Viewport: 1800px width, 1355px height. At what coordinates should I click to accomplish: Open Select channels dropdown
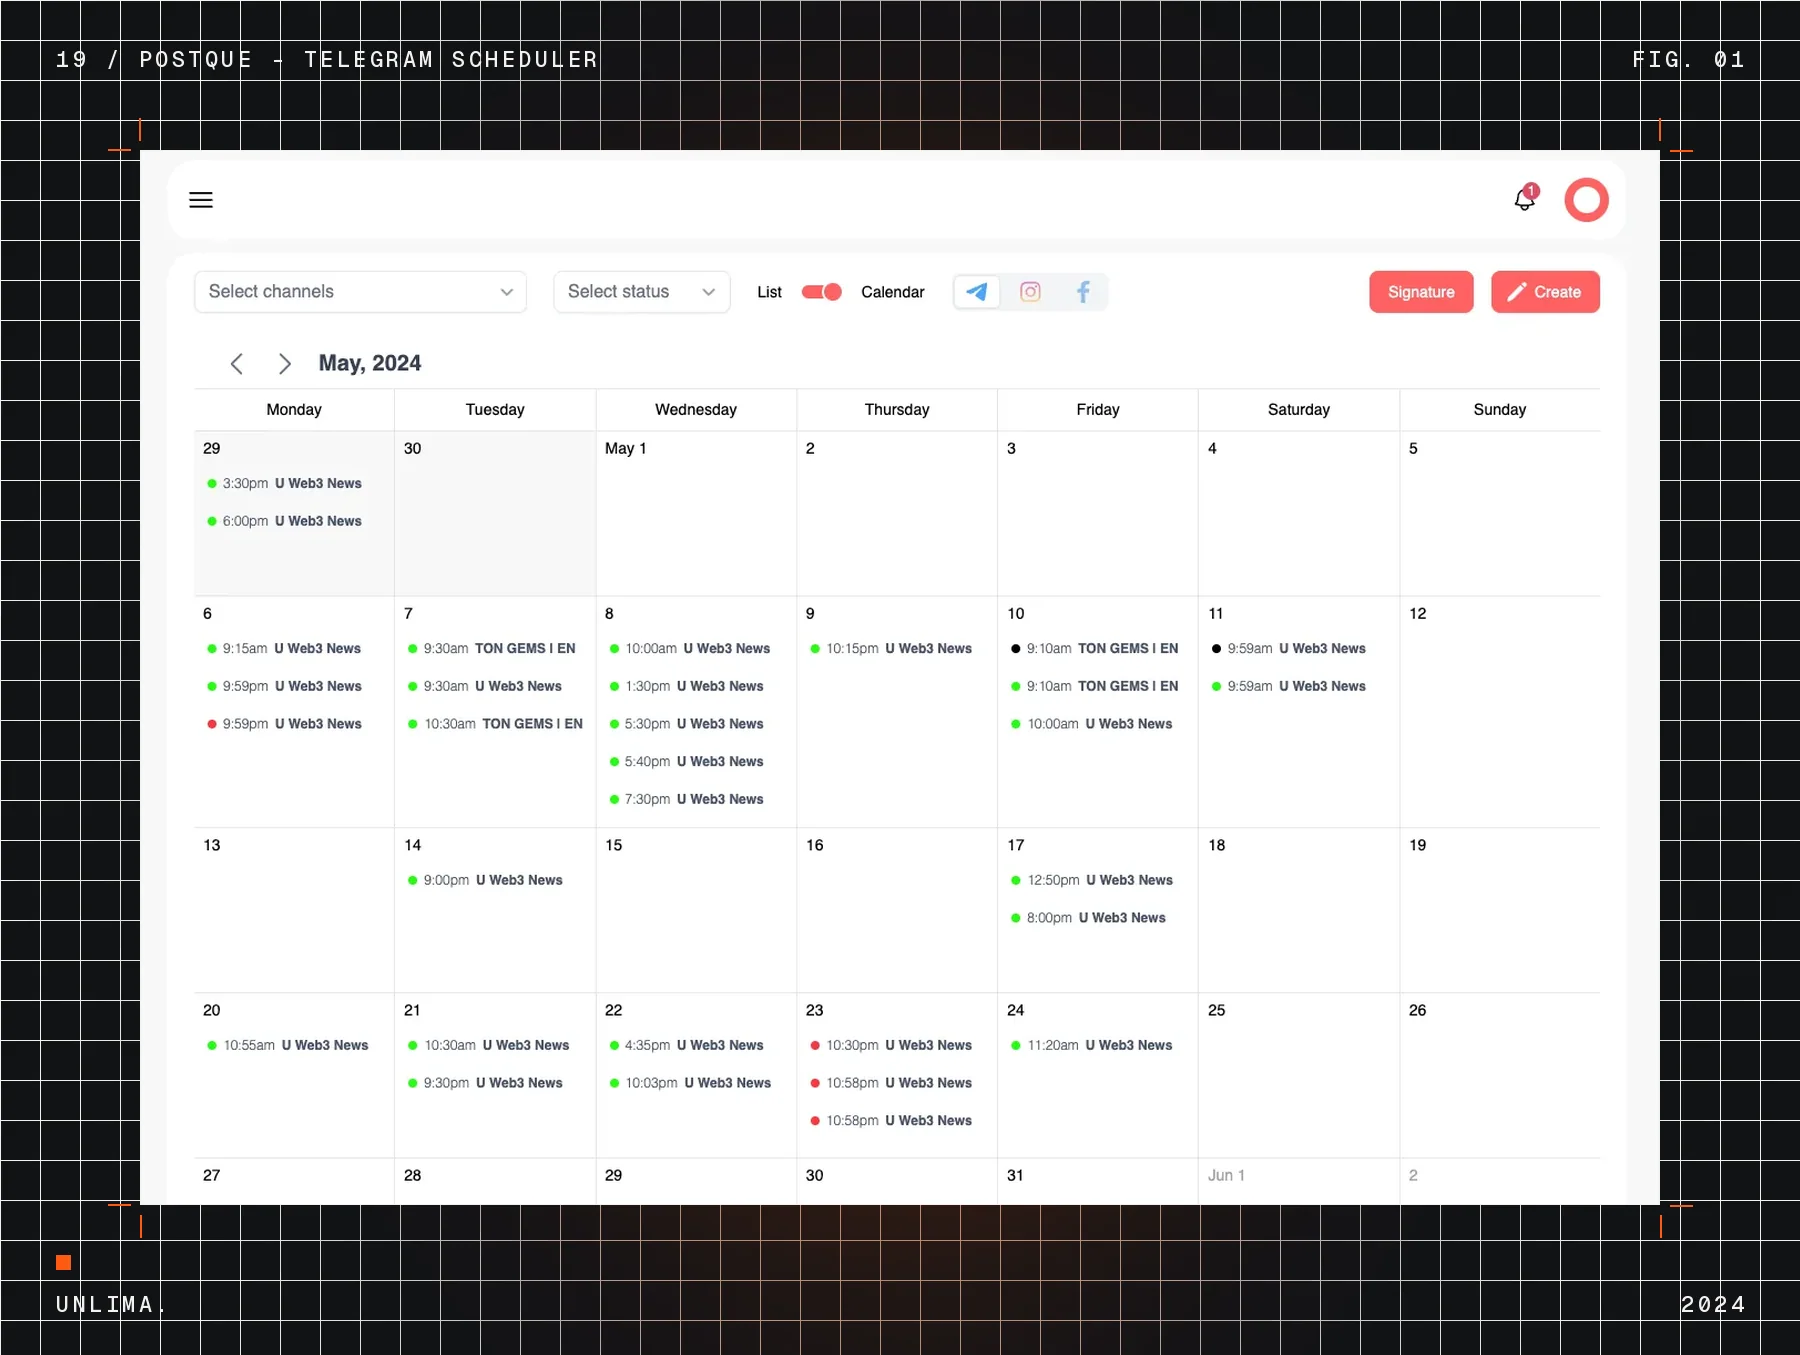click(360, 292)
